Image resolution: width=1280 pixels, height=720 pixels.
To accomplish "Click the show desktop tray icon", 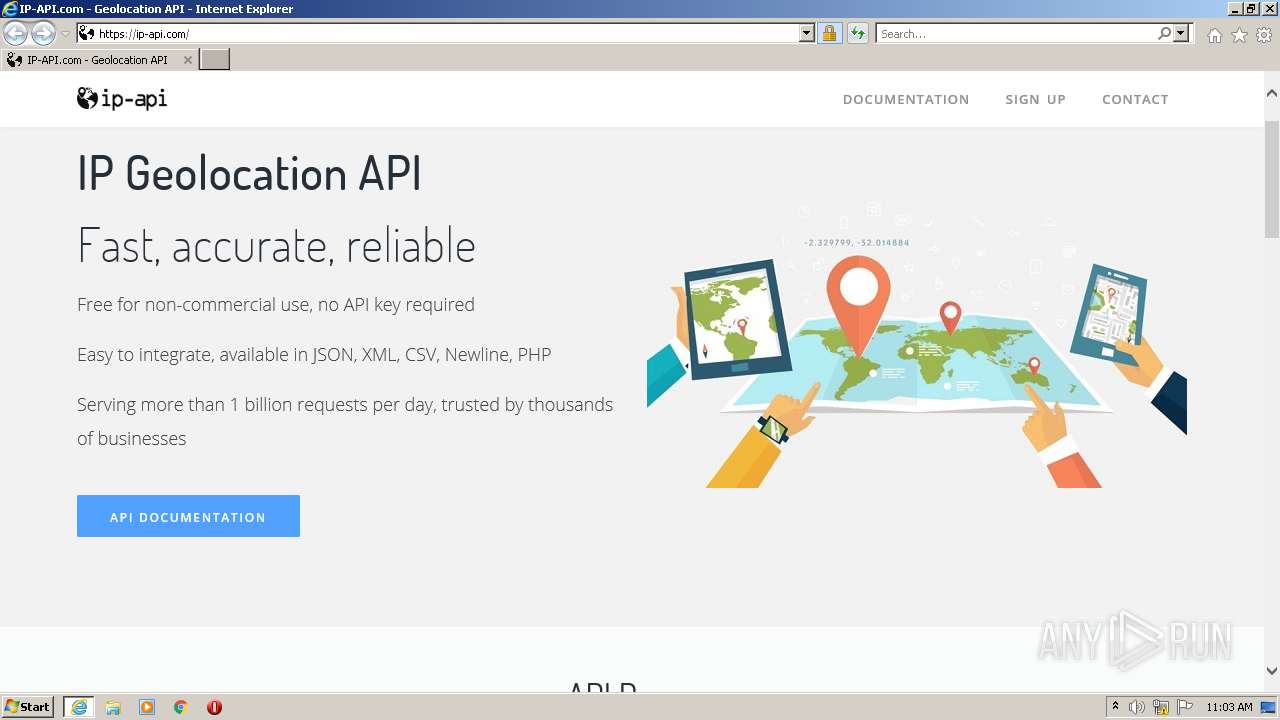I will click(1269, 707).
